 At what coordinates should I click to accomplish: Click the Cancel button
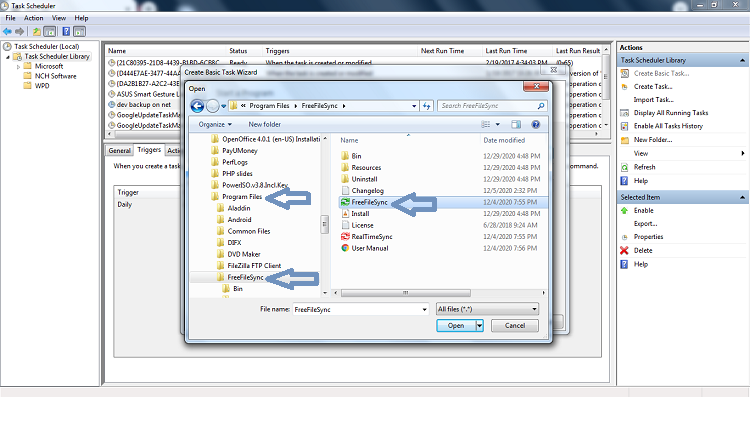click(x=515, y=326)
